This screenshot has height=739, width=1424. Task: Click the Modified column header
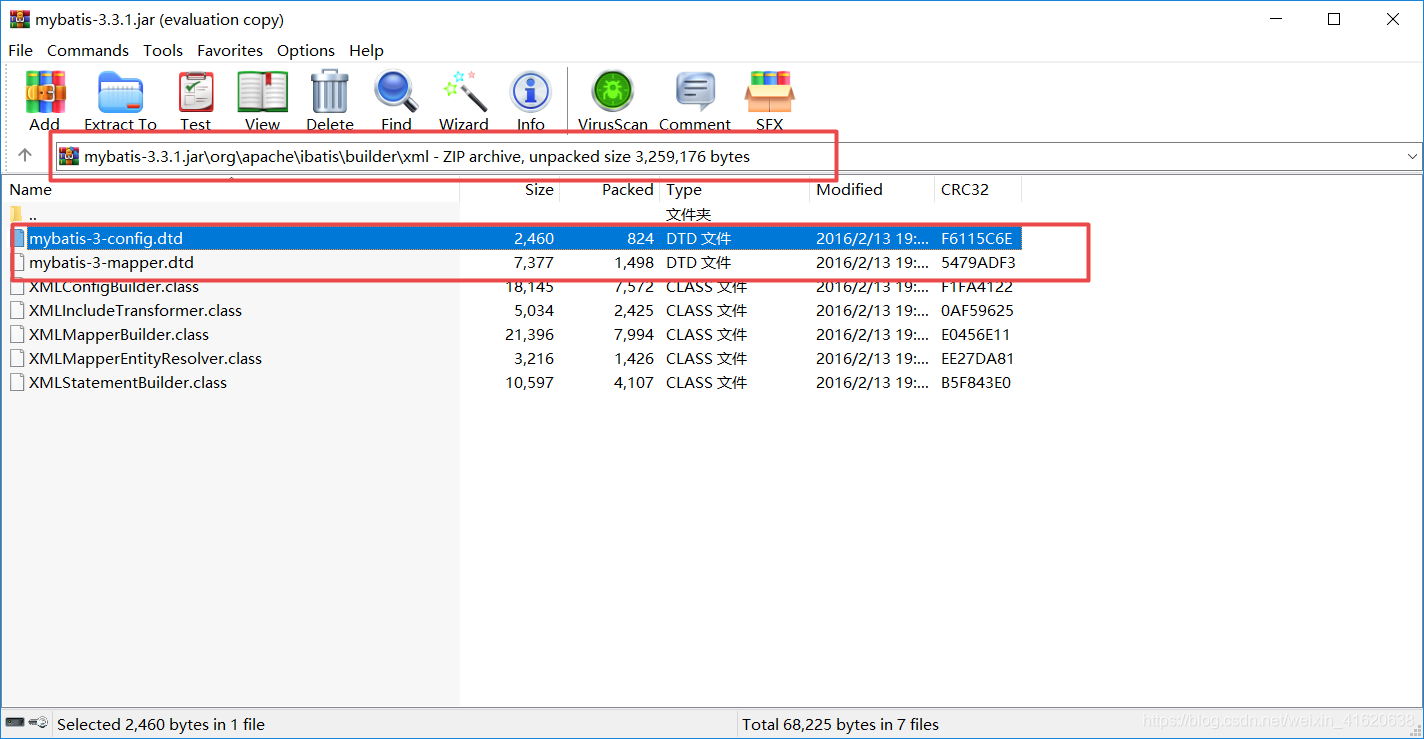[x=850, y=189]
